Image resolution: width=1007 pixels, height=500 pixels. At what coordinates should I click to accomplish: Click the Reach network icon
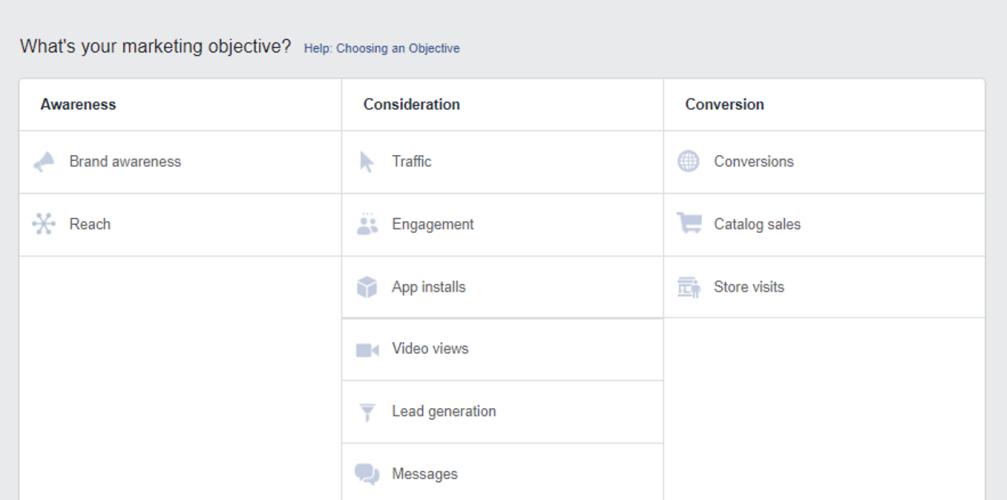[43, 224]
